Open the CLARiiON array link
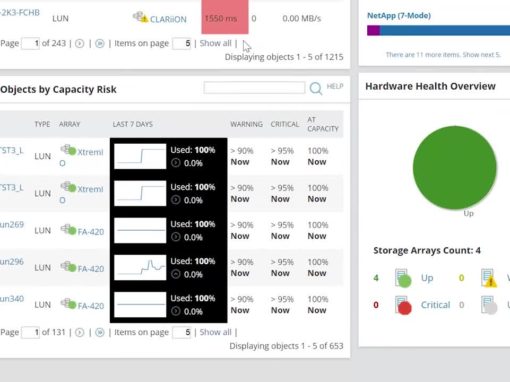510x382 pixels. [x=168, y=19]
